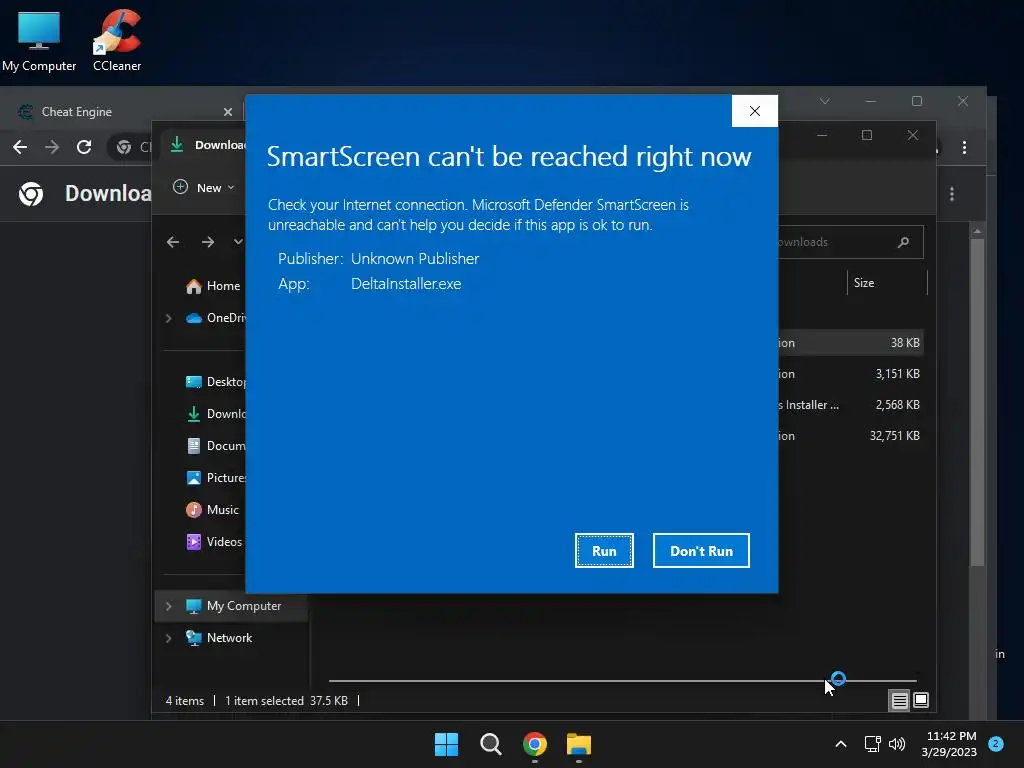The height and width of the screenshot is (768, 1024).
Task: Show hidden system tray icons
Action: tap(840, 744)
